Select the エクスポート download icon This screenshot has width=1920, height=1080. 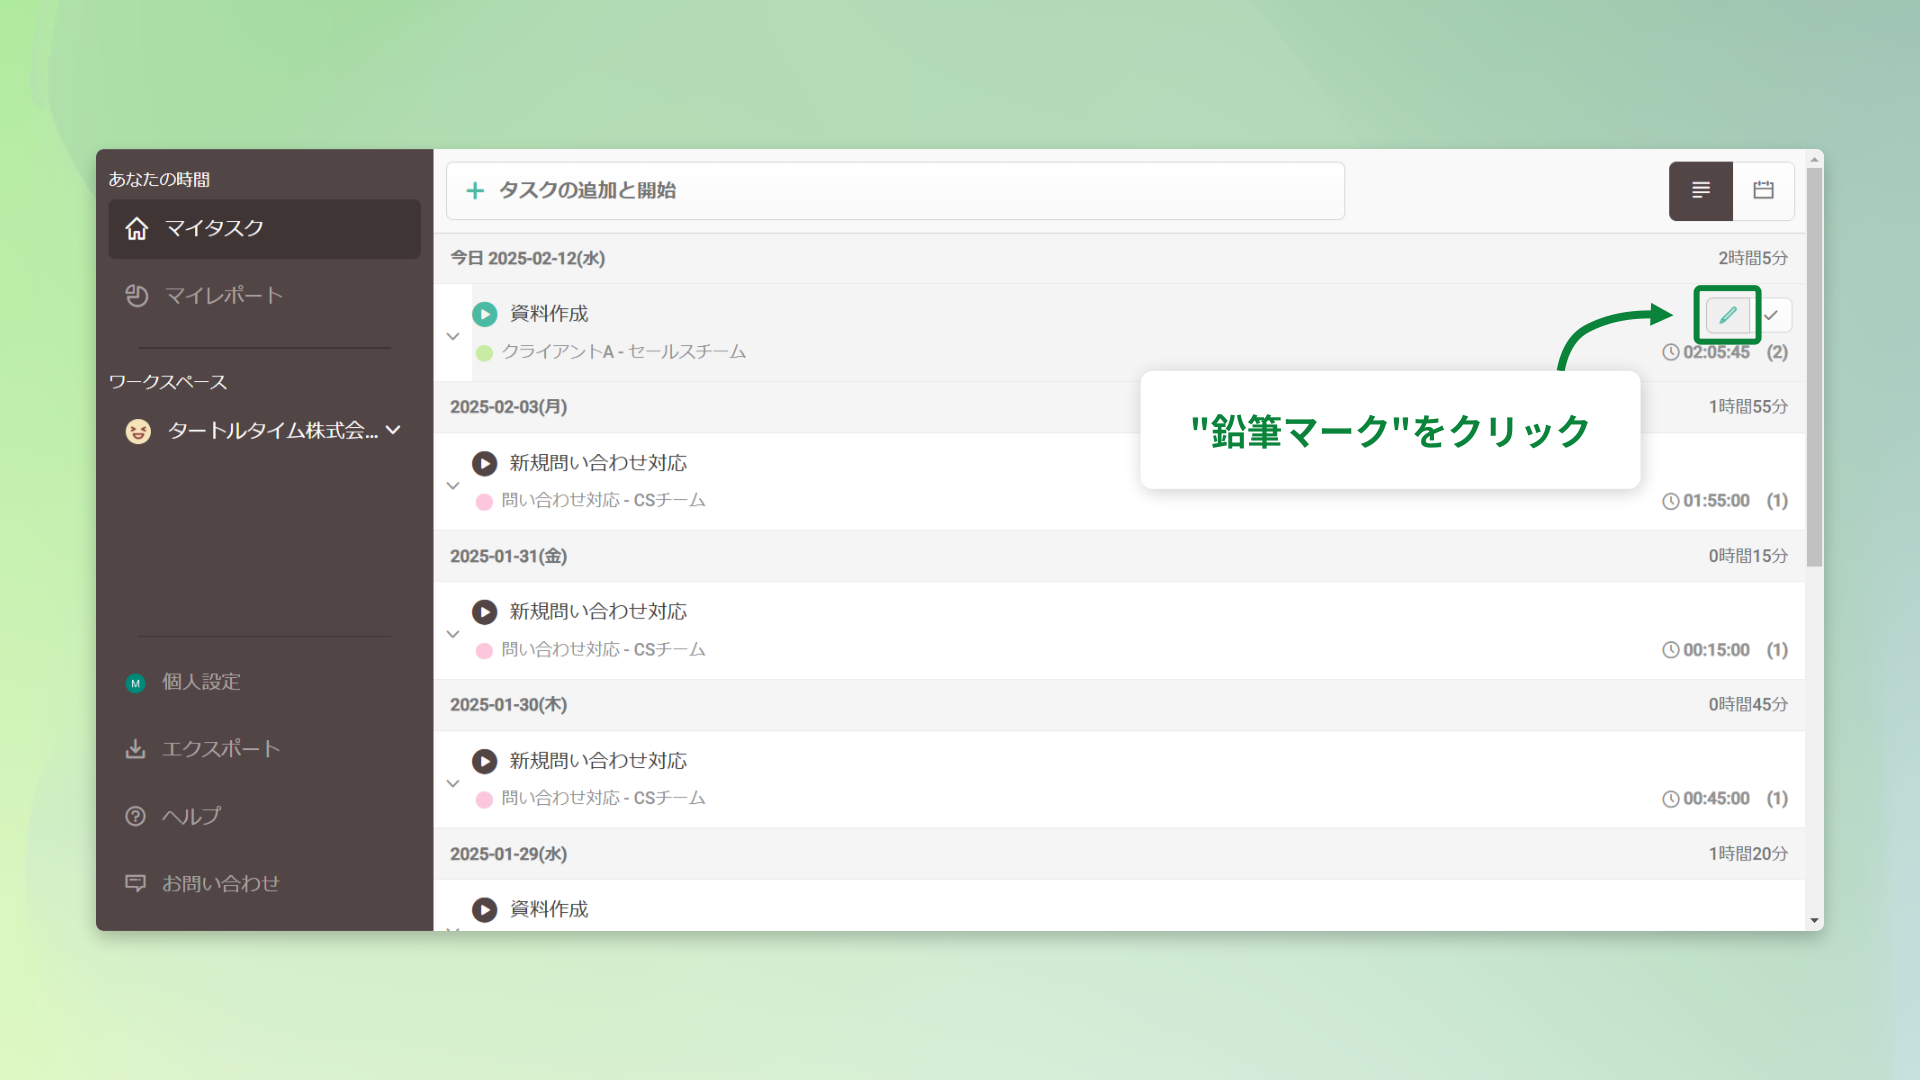[x=136, y=749]
